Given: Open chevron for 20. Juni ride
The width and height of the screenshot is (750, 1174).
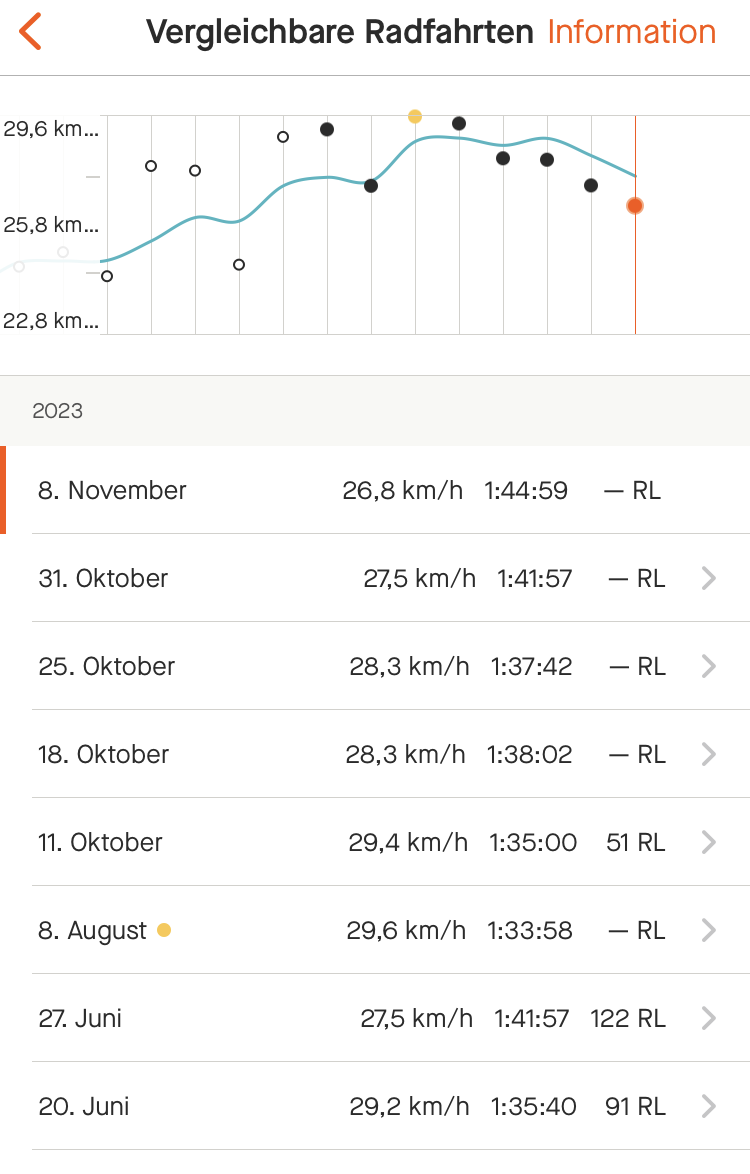Looking at the screenshot, I should (x=709, y=1106).
